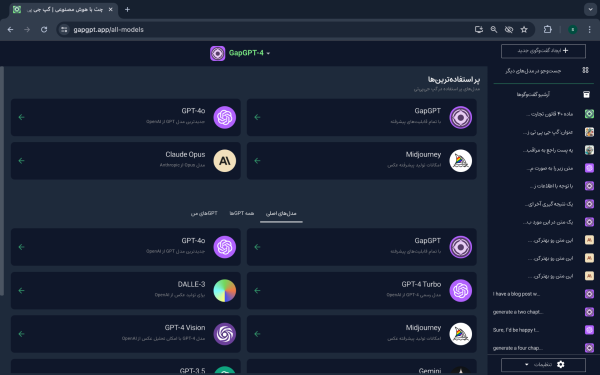The width and height of the screenshot is (600, 375).
Task: Click arrow on Midjourney card under main models tab
Action: [x=258, y=334]
